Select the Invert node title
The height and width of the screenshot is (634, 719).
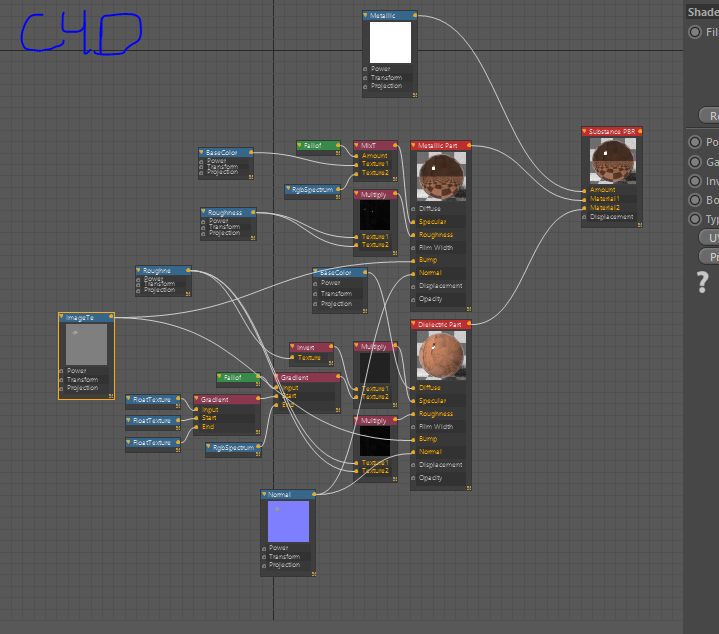pyautogui.click(x=305, y=347)
